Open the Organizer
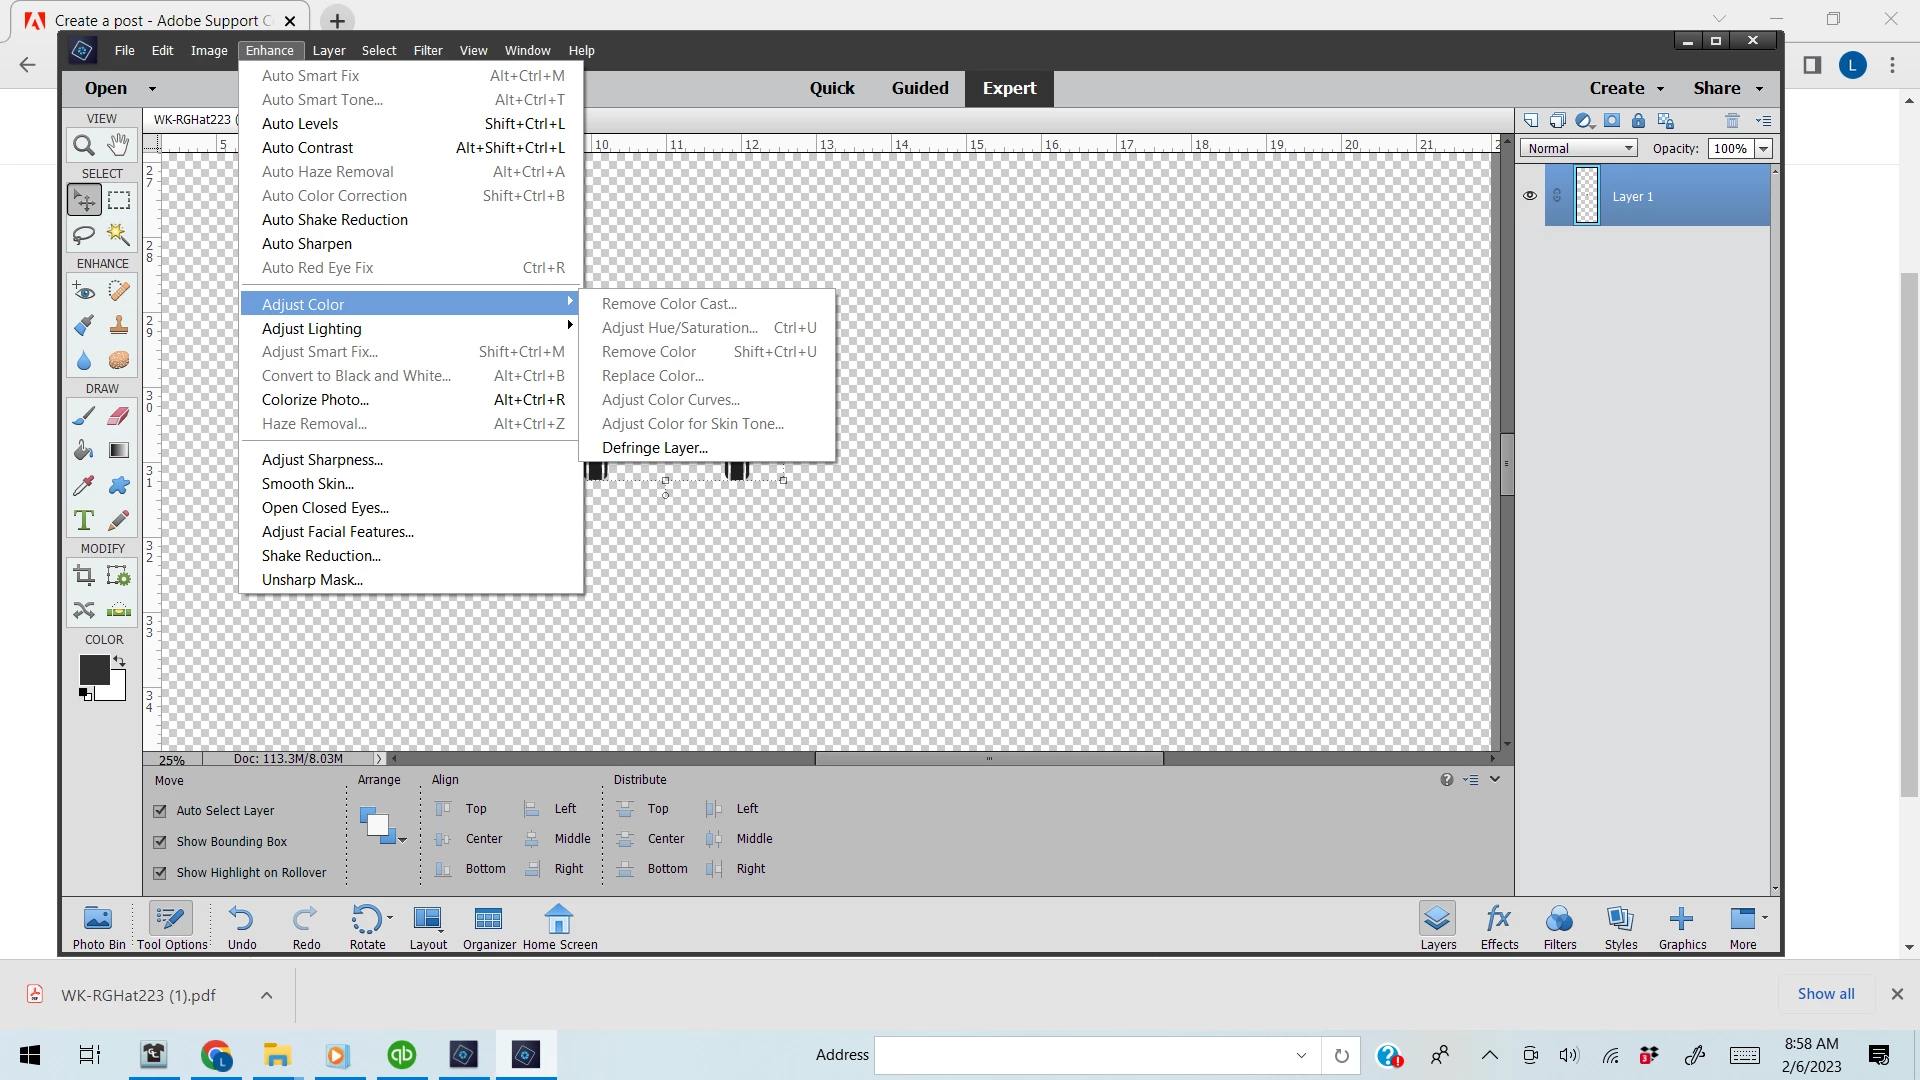 (489, 926)
